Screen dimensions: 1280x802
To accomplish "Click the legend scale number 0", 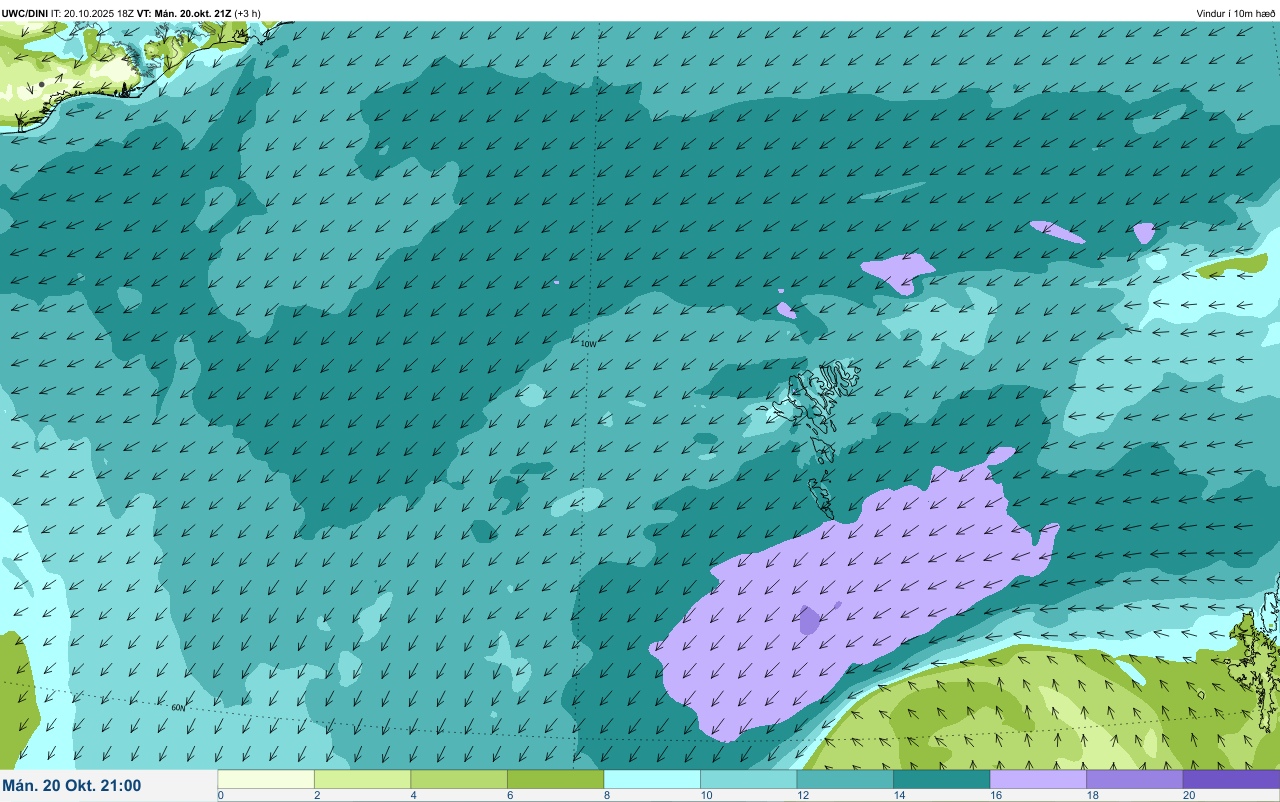I will (220, 795).
